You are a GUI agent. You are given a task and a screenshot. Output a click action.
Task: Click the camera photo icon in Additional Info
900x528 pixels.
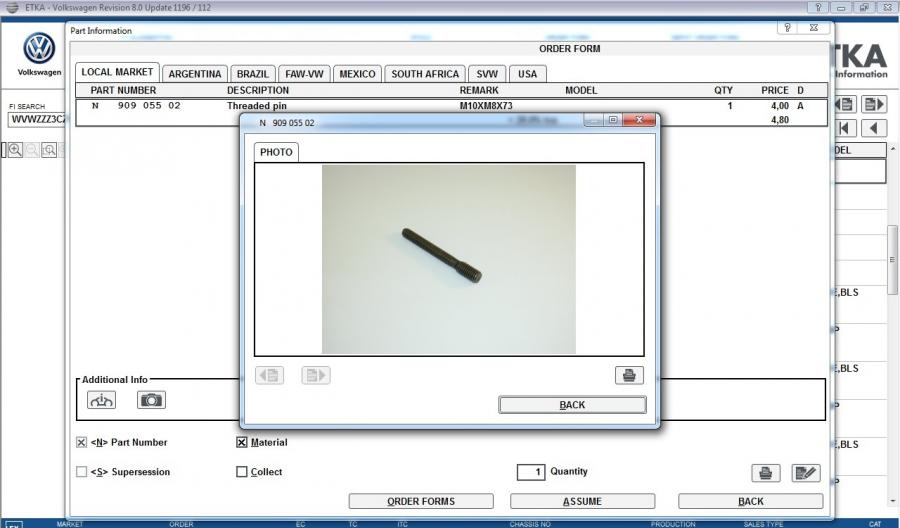click(x=152, y=400)
